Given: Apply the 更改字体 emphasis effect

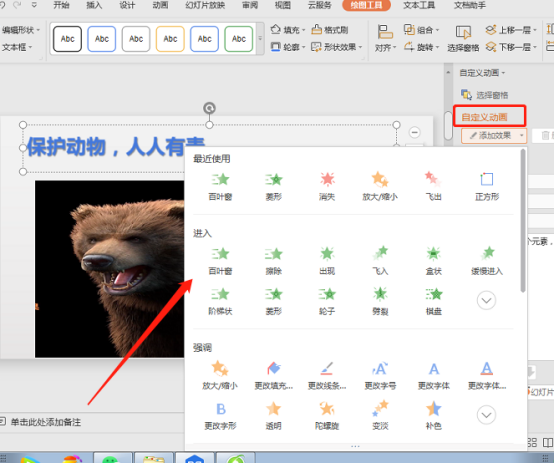Looking at the screenshot, I should pos(434,376).
